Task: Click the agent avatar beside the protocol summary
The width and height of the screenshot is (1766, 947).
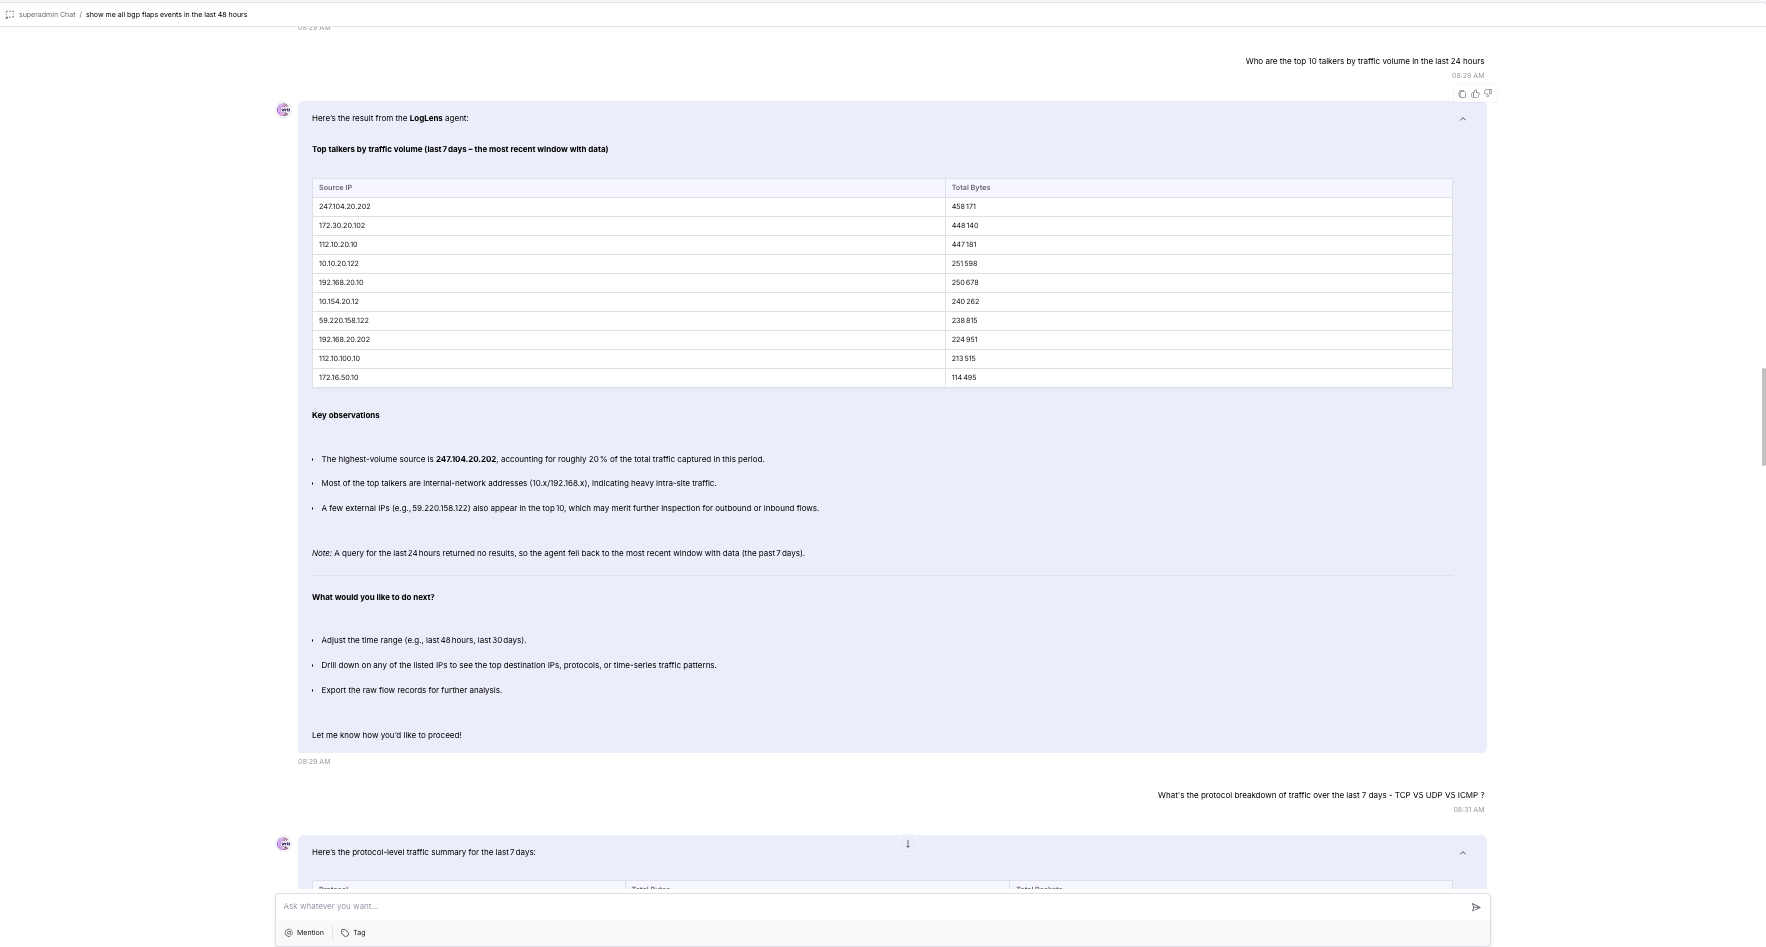Action: pyautogui.click(x=283, y=843)
